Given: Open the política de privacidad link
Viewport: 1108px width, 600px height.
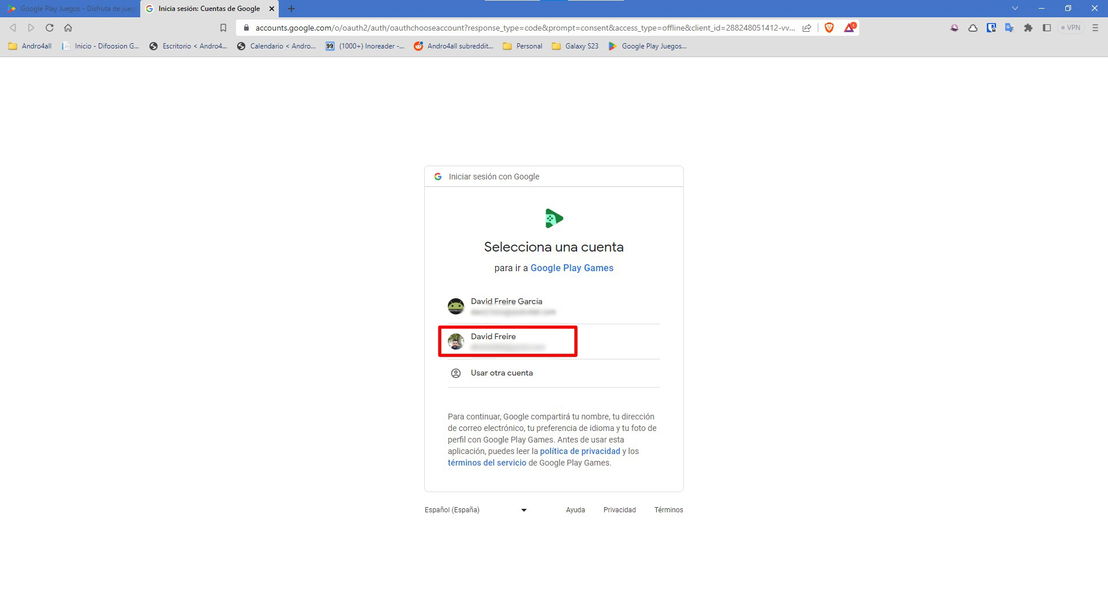Looking at the screenshot, I should (580, 451).
